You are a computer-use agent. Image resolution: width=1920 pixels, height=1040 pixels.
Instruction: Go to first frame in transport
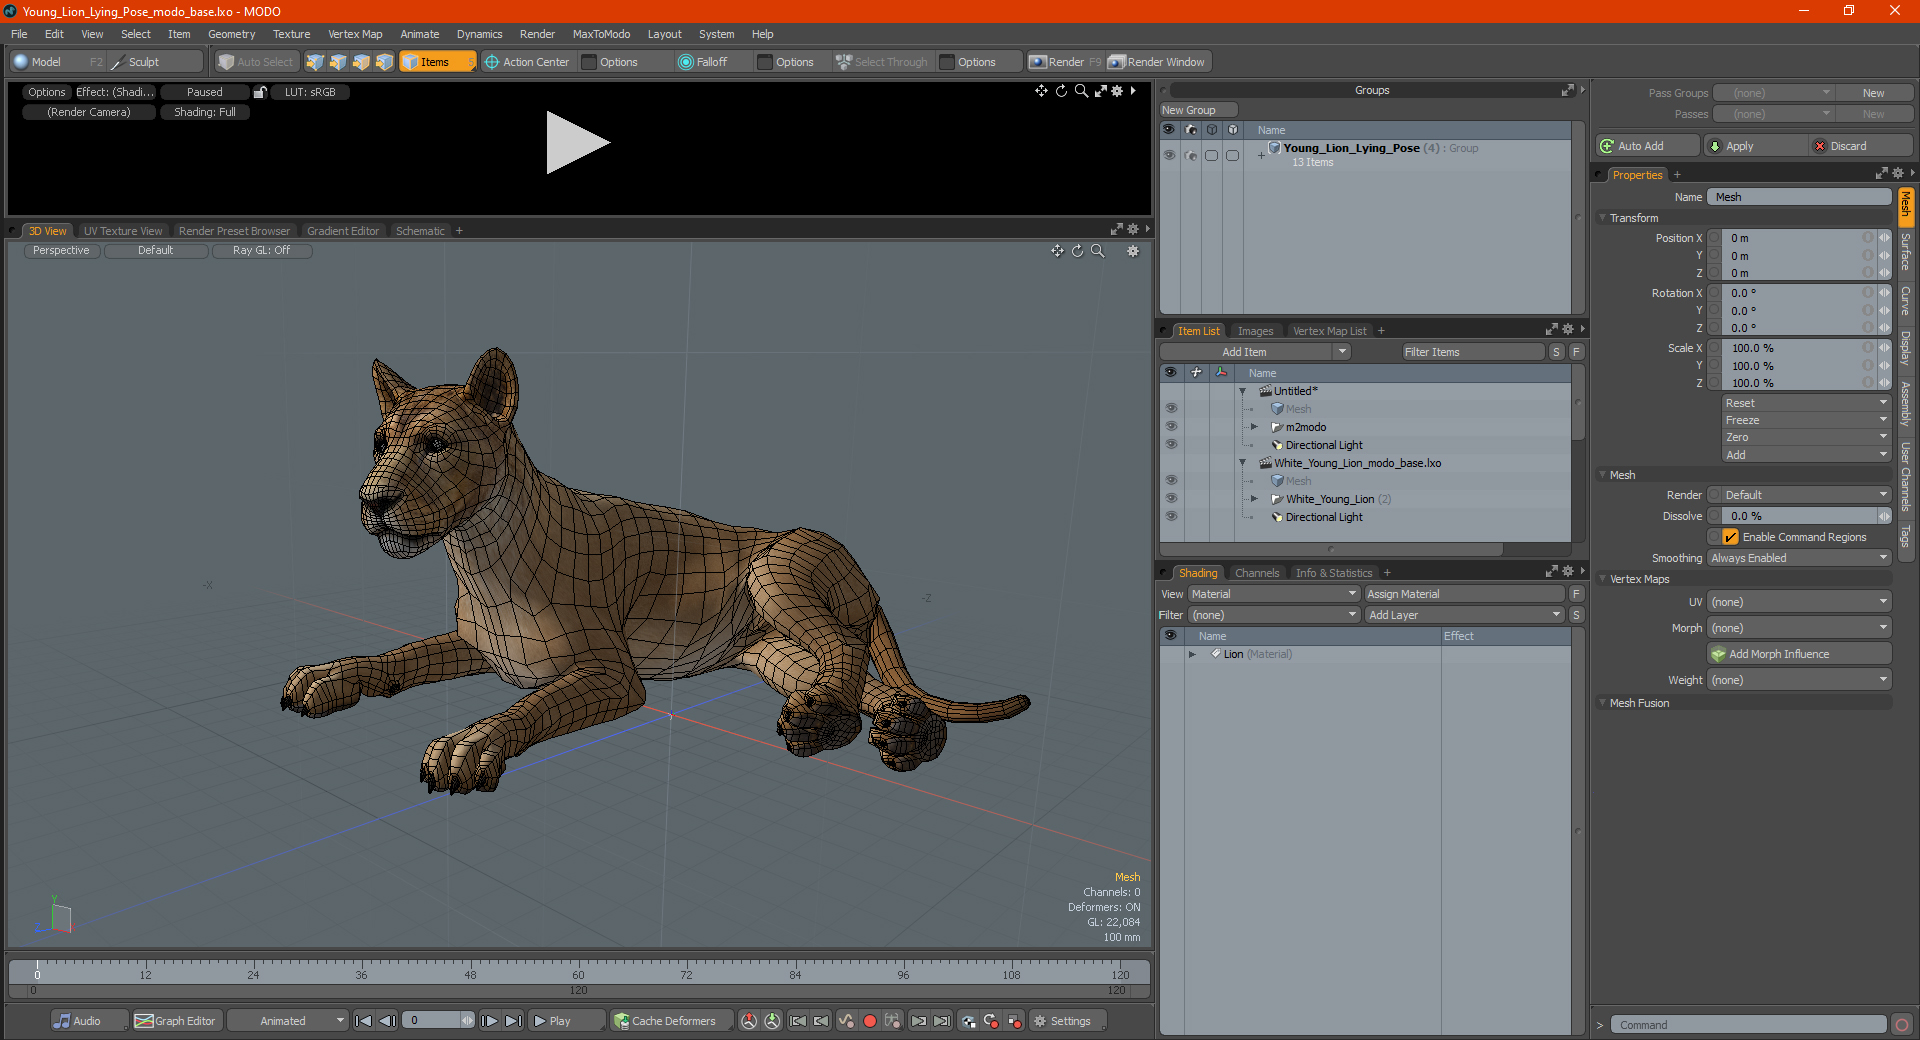[x=364, y=1021]
